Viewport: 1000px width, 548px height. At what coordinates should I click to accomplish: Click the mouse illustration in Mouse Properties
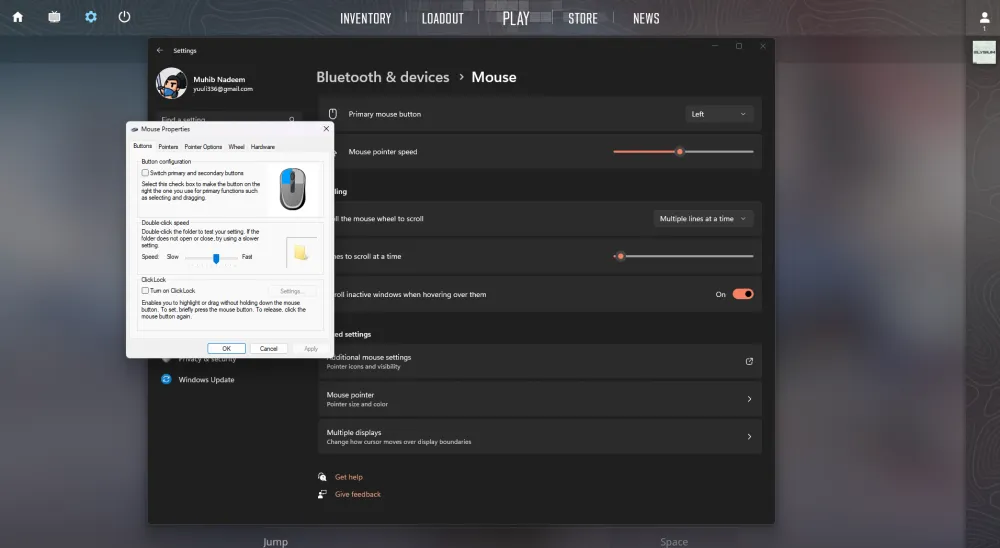[293, 189]
